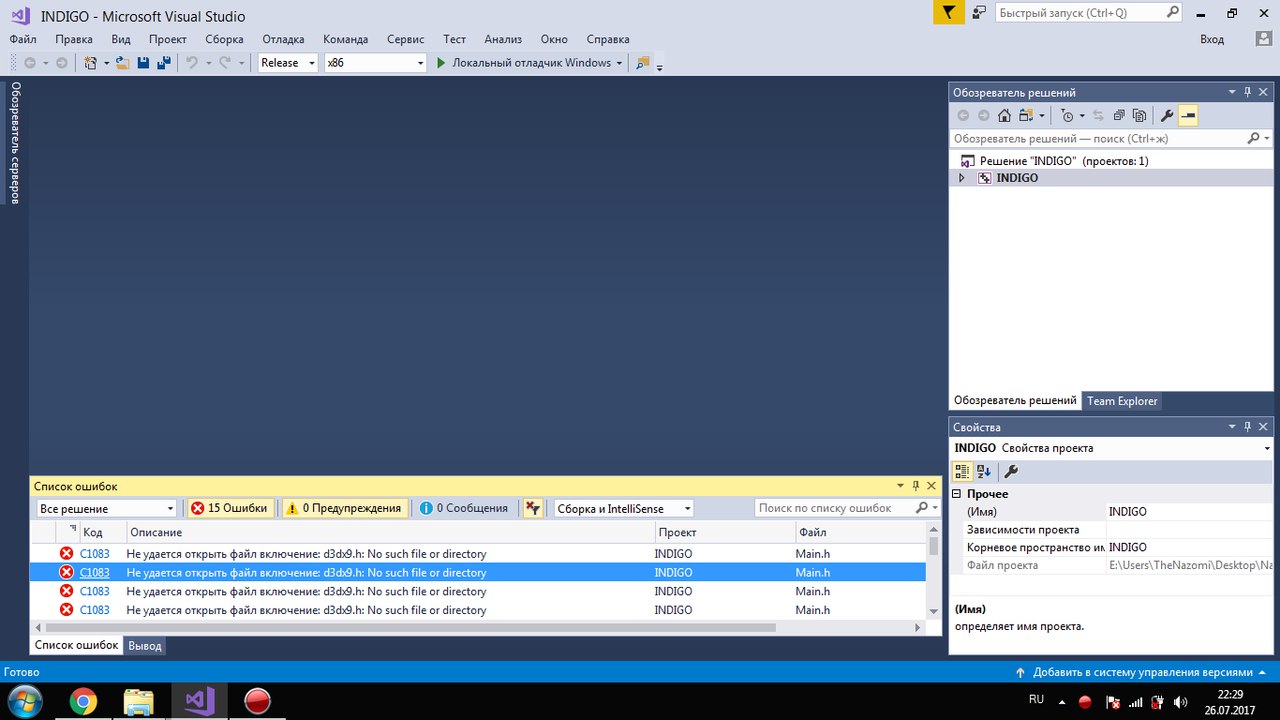Click the notifications flag icon in title bar
Viewport: 1280px width, 720px height.
tap(949, 12)
